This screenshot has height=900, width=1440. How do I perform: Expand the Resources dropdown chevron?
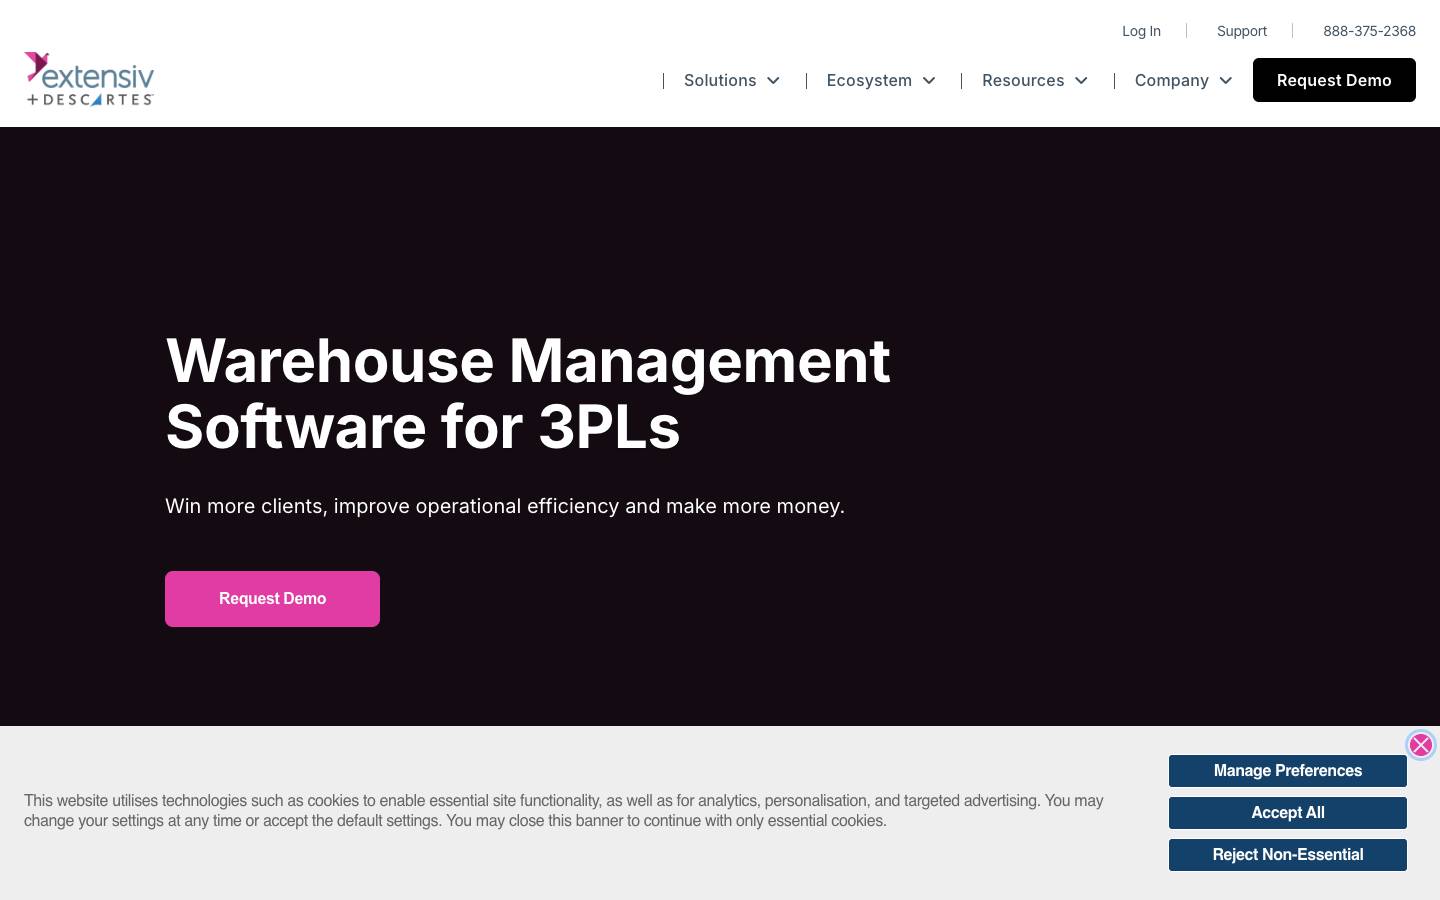coord(1081,81)
